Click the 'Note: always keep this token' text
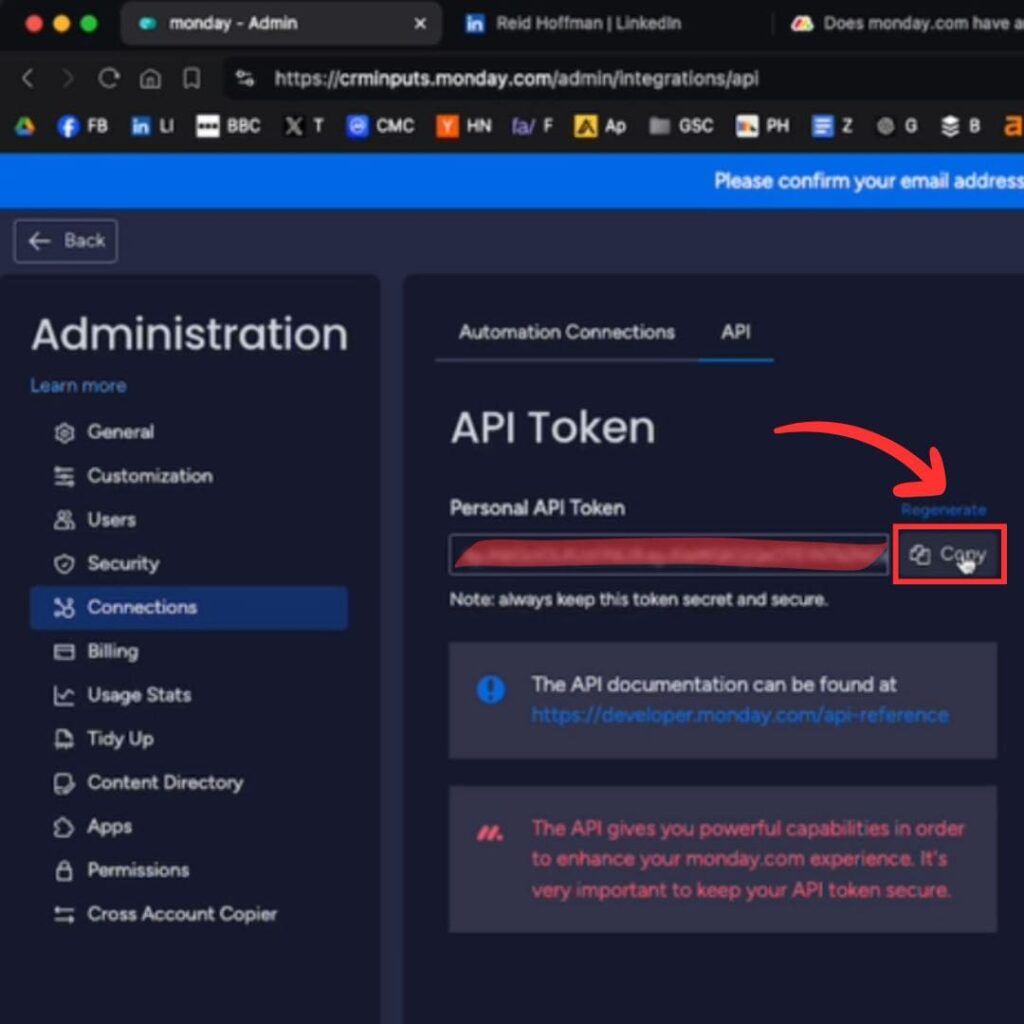 tap(639, 600)
